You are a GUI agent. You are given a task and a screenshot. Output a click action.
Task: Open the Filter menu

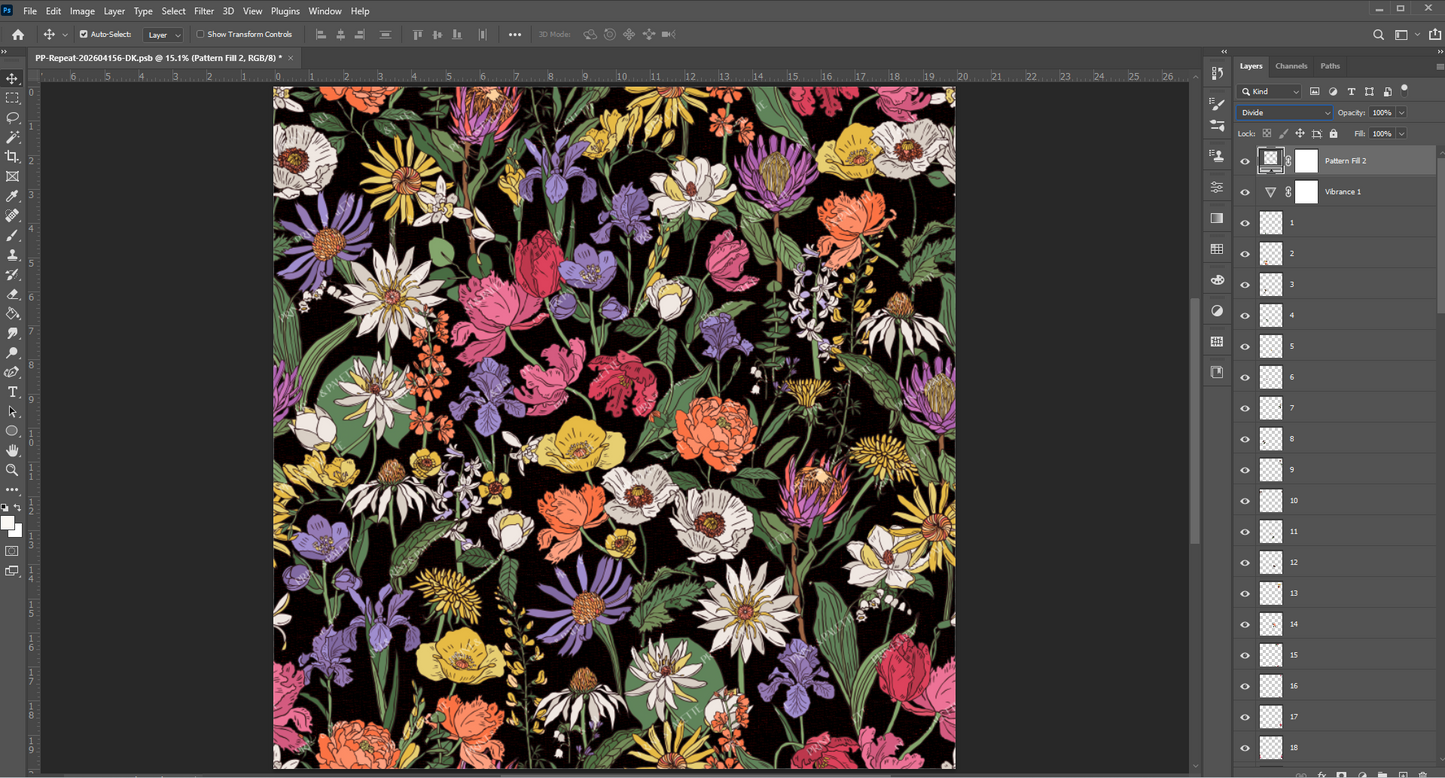point(204,11)
